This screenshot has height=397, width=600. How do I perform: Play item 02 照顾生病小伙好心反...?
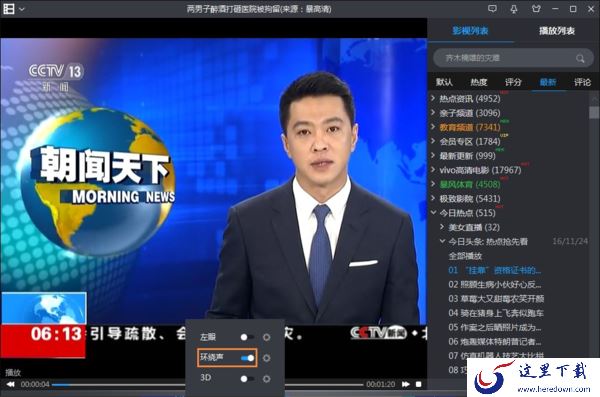click(495, 284)
